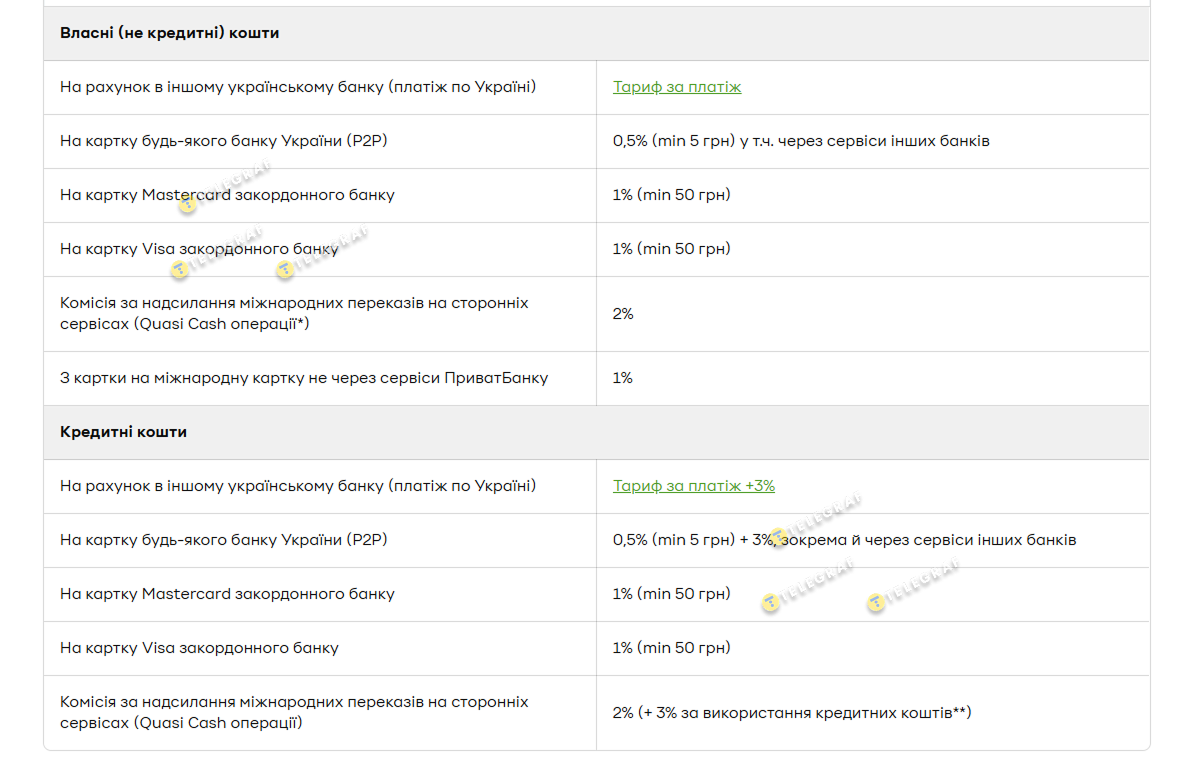Image resolution: width=1204 pixels, height=760 pixels.
Task: Click 'Quasi Cash операції*)' label under own funds
Action: [184, 324]
